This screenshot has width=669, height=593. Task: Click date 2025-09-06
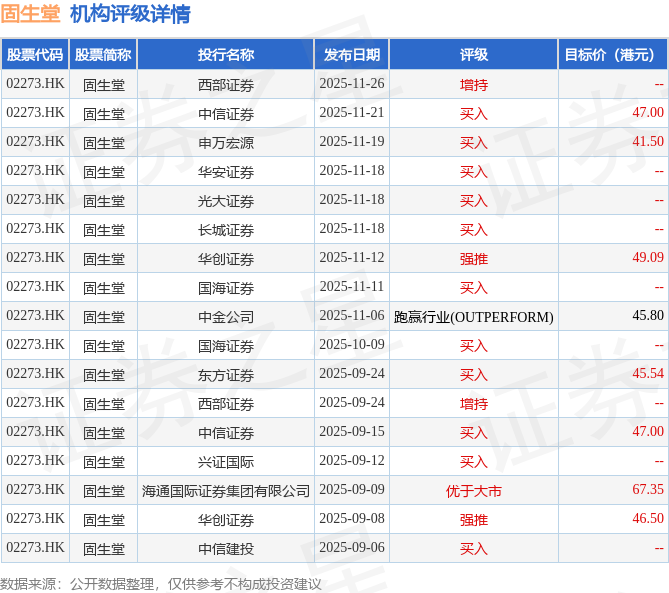coord(352,548)
